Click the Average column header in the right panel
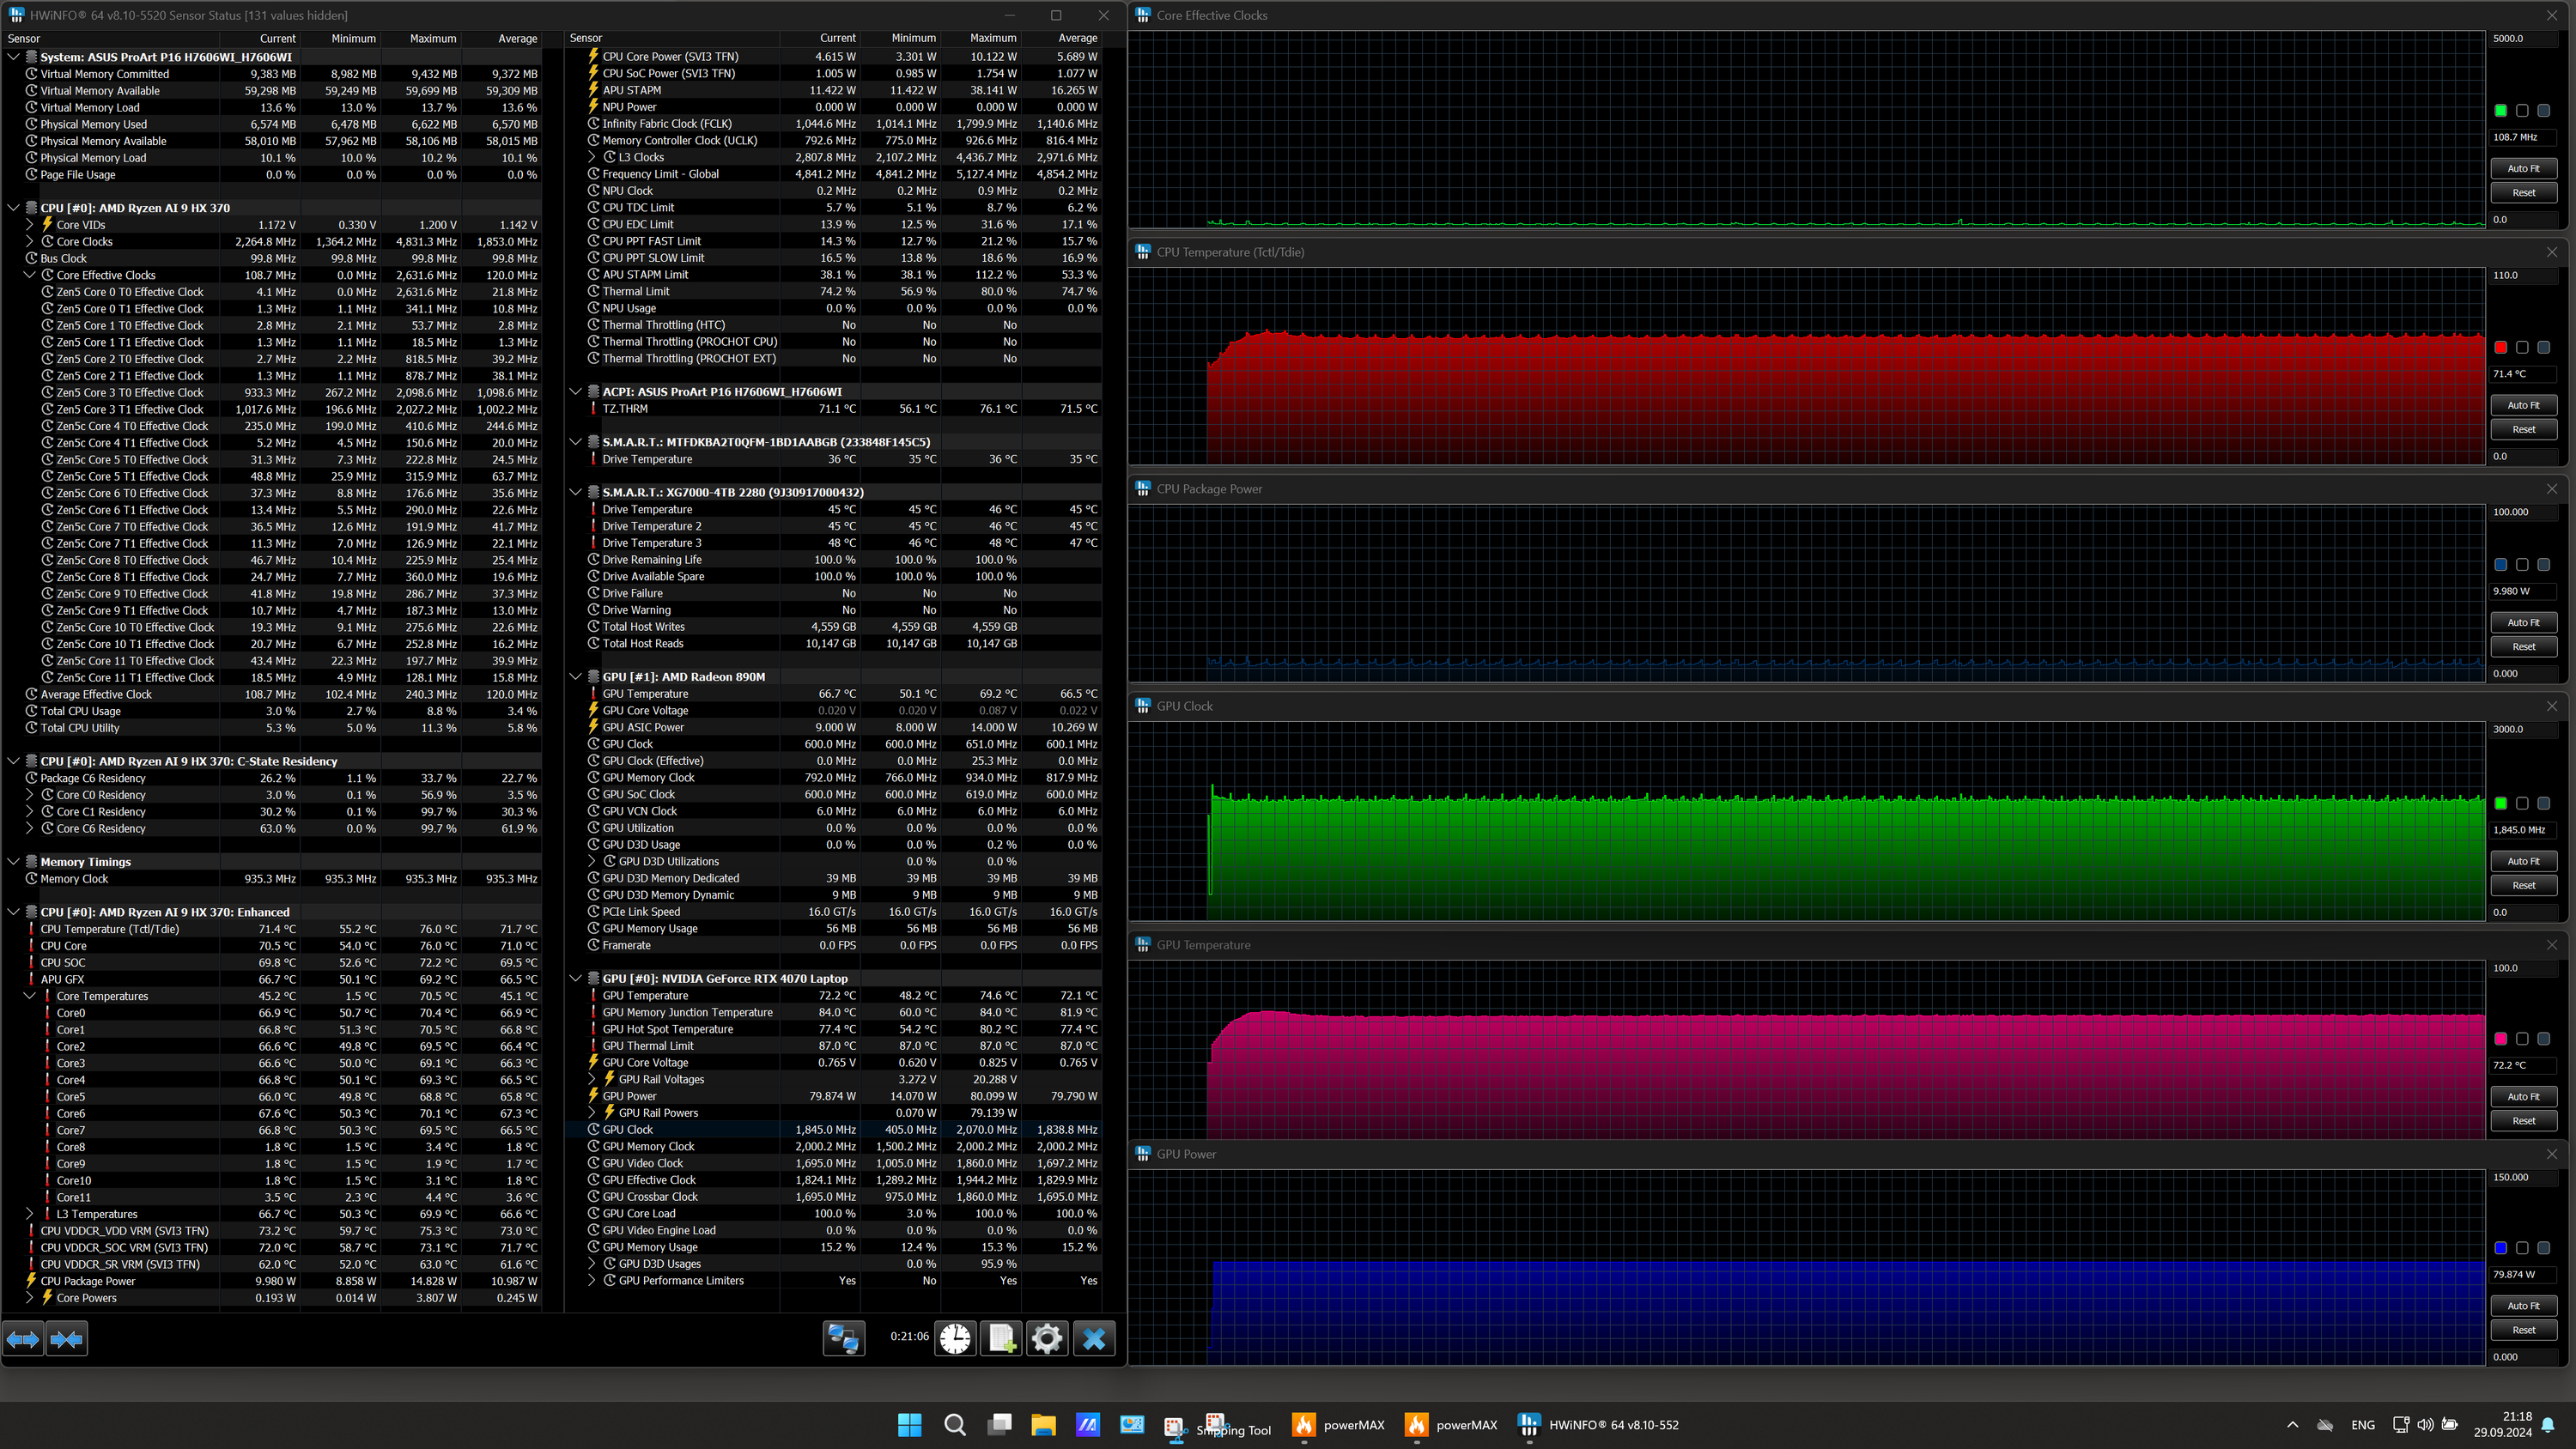Screen dimensions: 2576x1449 pyautogui.click(x=1077, y=38)
